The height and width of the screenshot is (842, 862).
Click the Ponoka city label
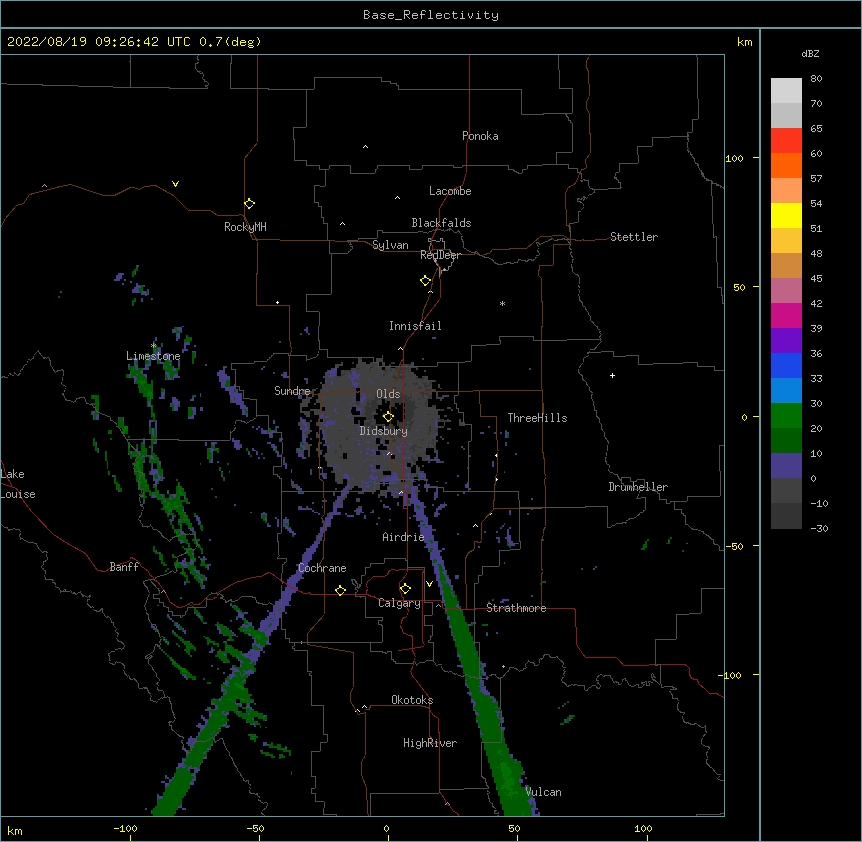pos(480,136)
